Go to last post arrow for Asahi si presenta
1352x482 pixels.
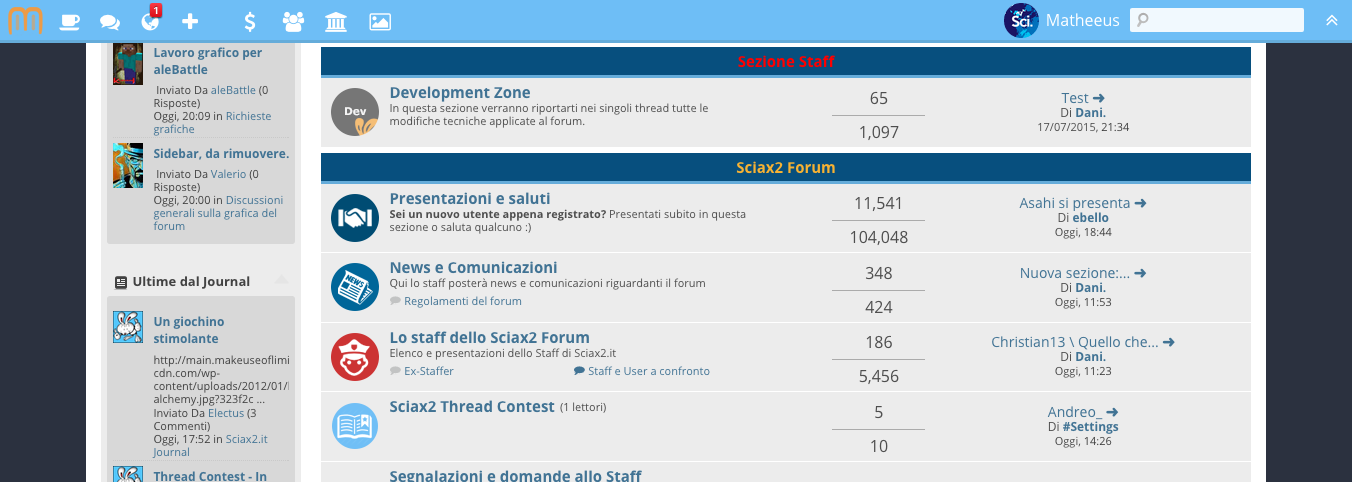[x=1140, y=203]
